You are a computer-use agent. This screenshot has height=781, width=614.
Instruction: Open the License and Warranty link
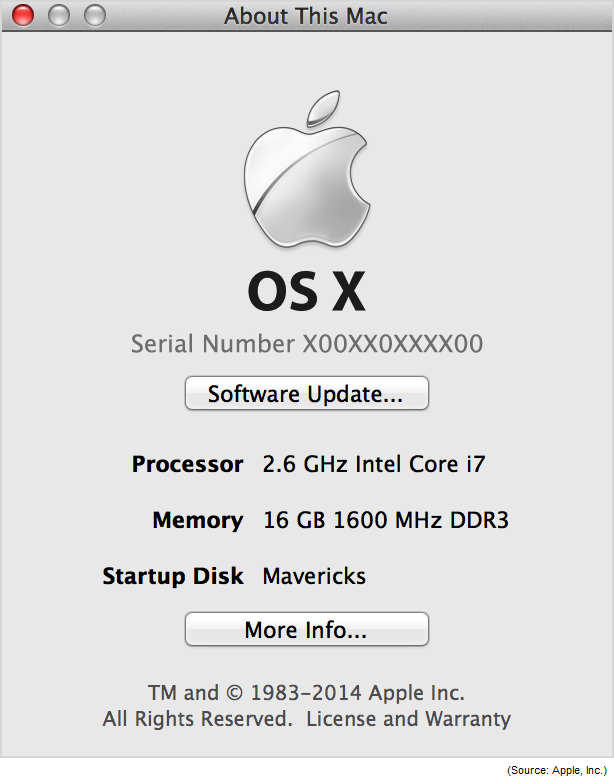[x=408, y=718]
